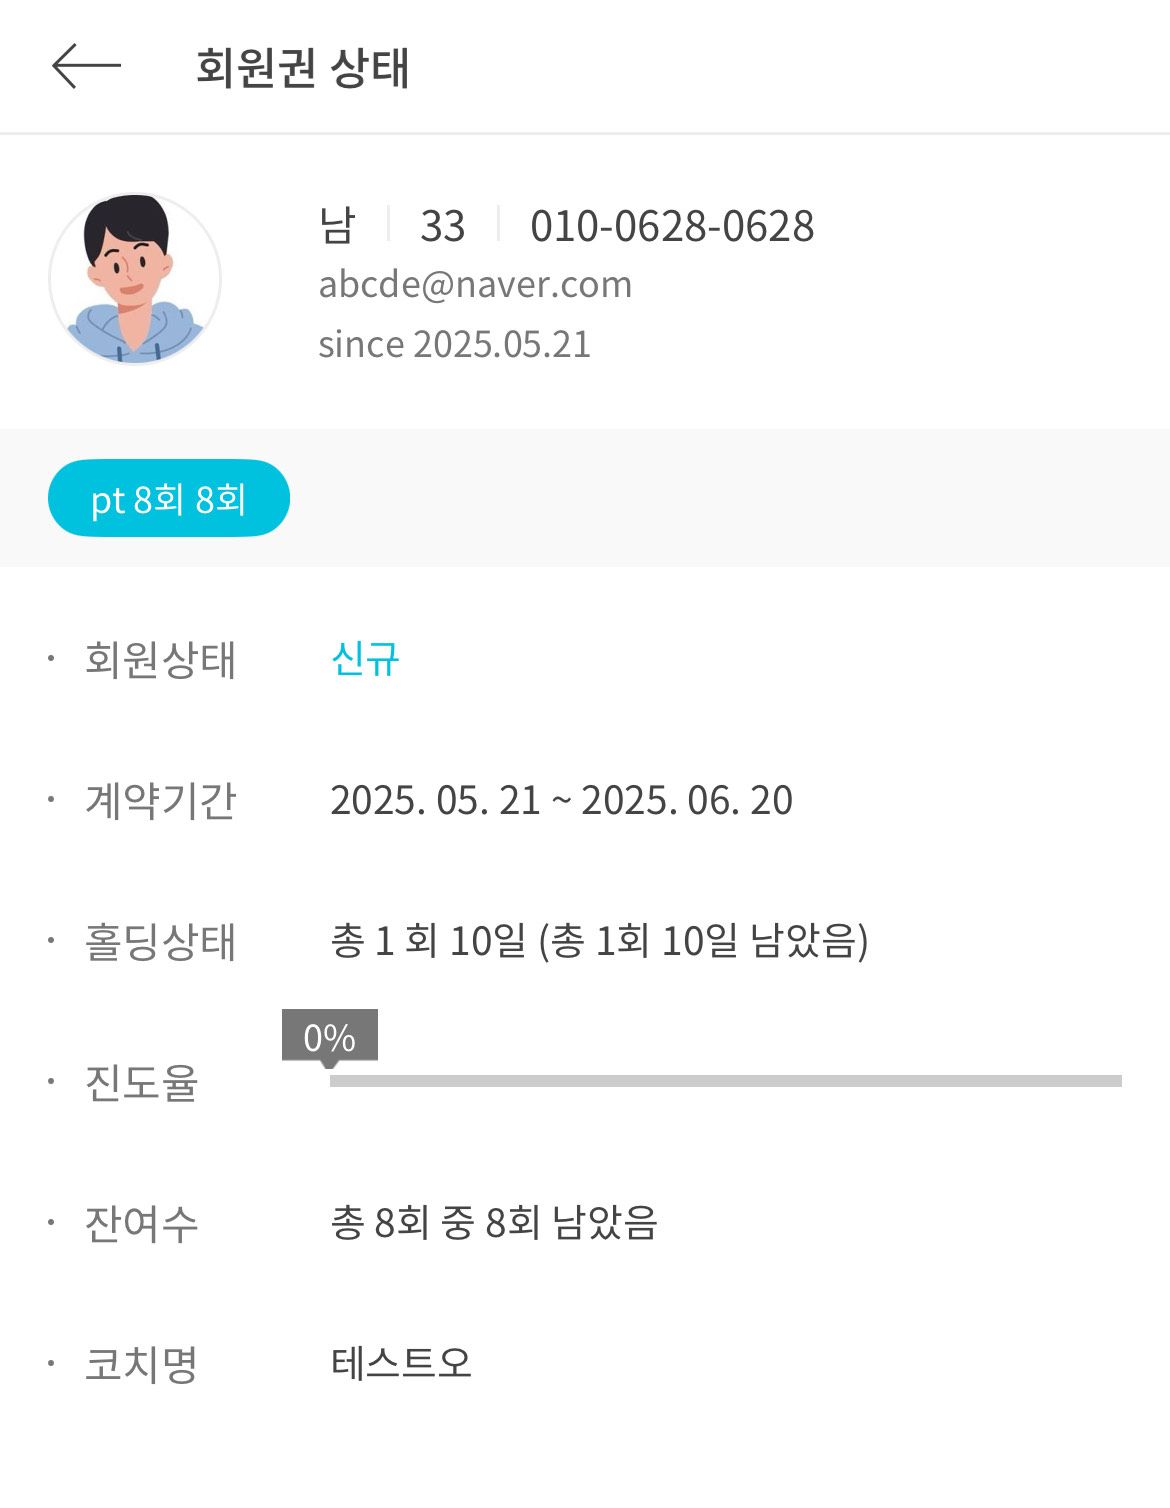Tap the coach name 테스트오
Viewport: 1170px width, 1508px height.
click(x=401, y=1363)
